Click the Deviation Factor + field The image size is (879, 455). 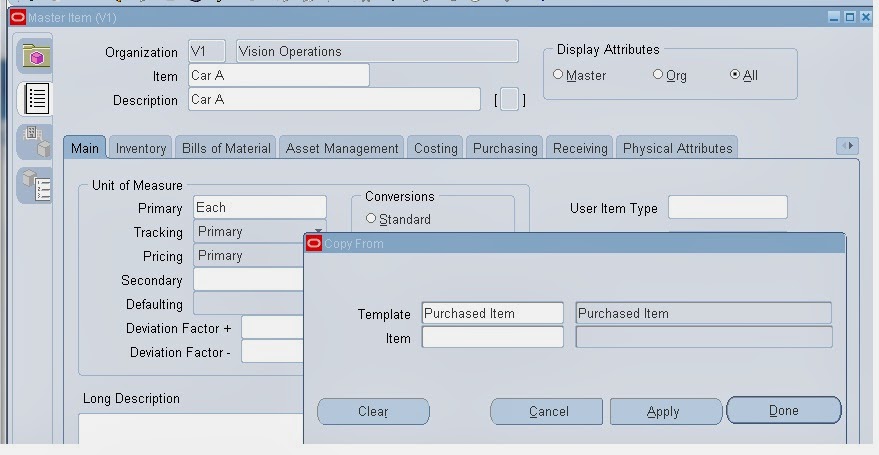[x=273, y=327]
